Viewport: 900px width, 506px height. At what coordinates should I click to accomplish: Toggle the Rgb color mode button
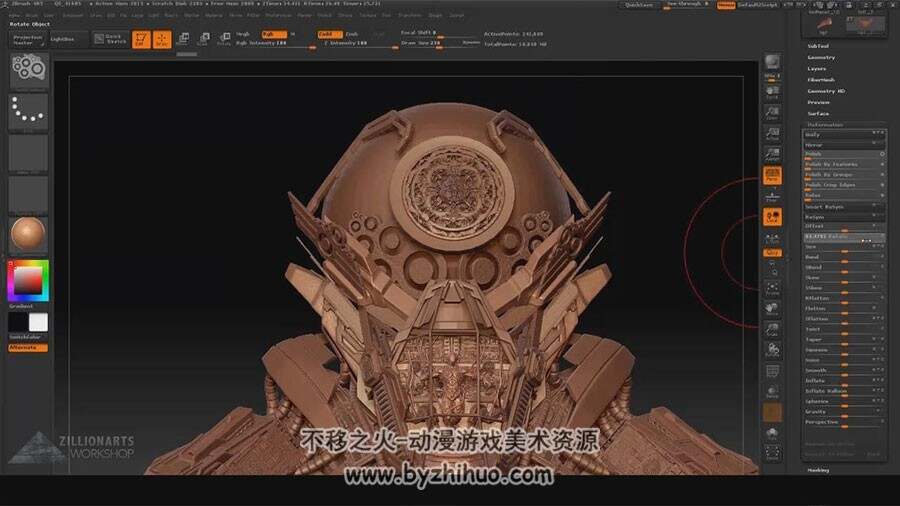coord(274,34)
